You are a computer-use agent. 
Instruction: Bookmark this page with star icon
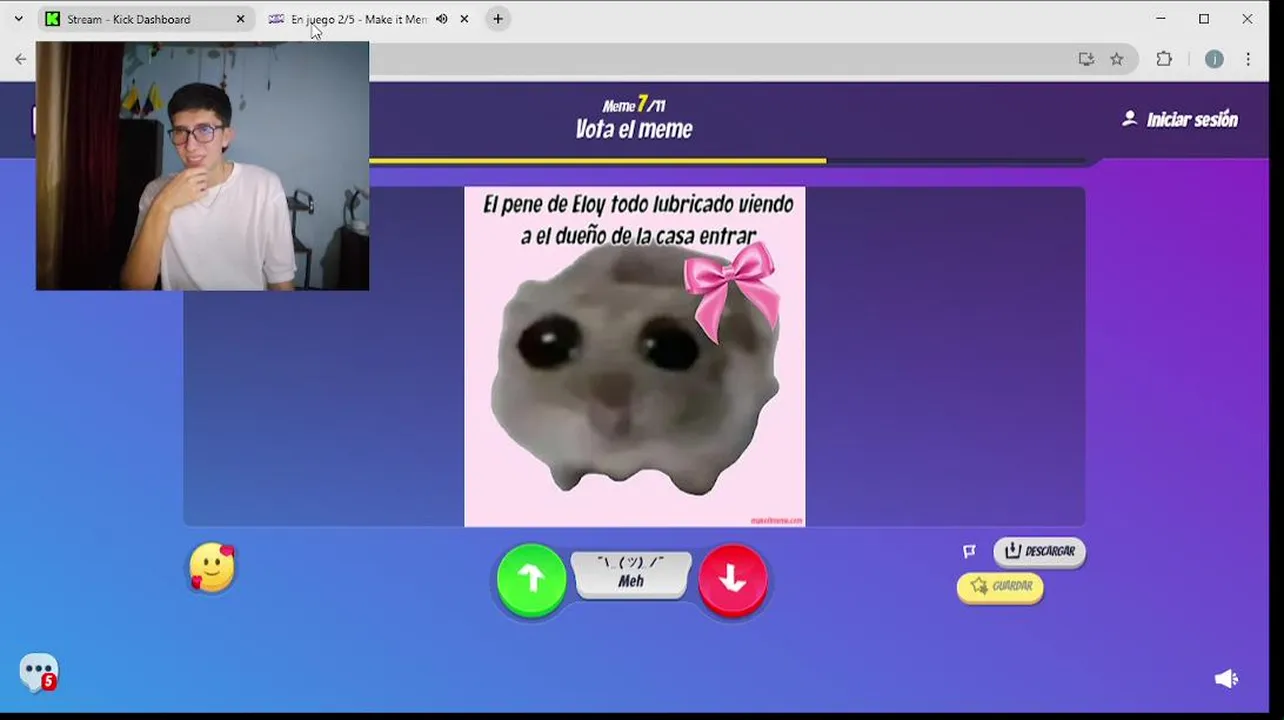tap(1117, 59)
